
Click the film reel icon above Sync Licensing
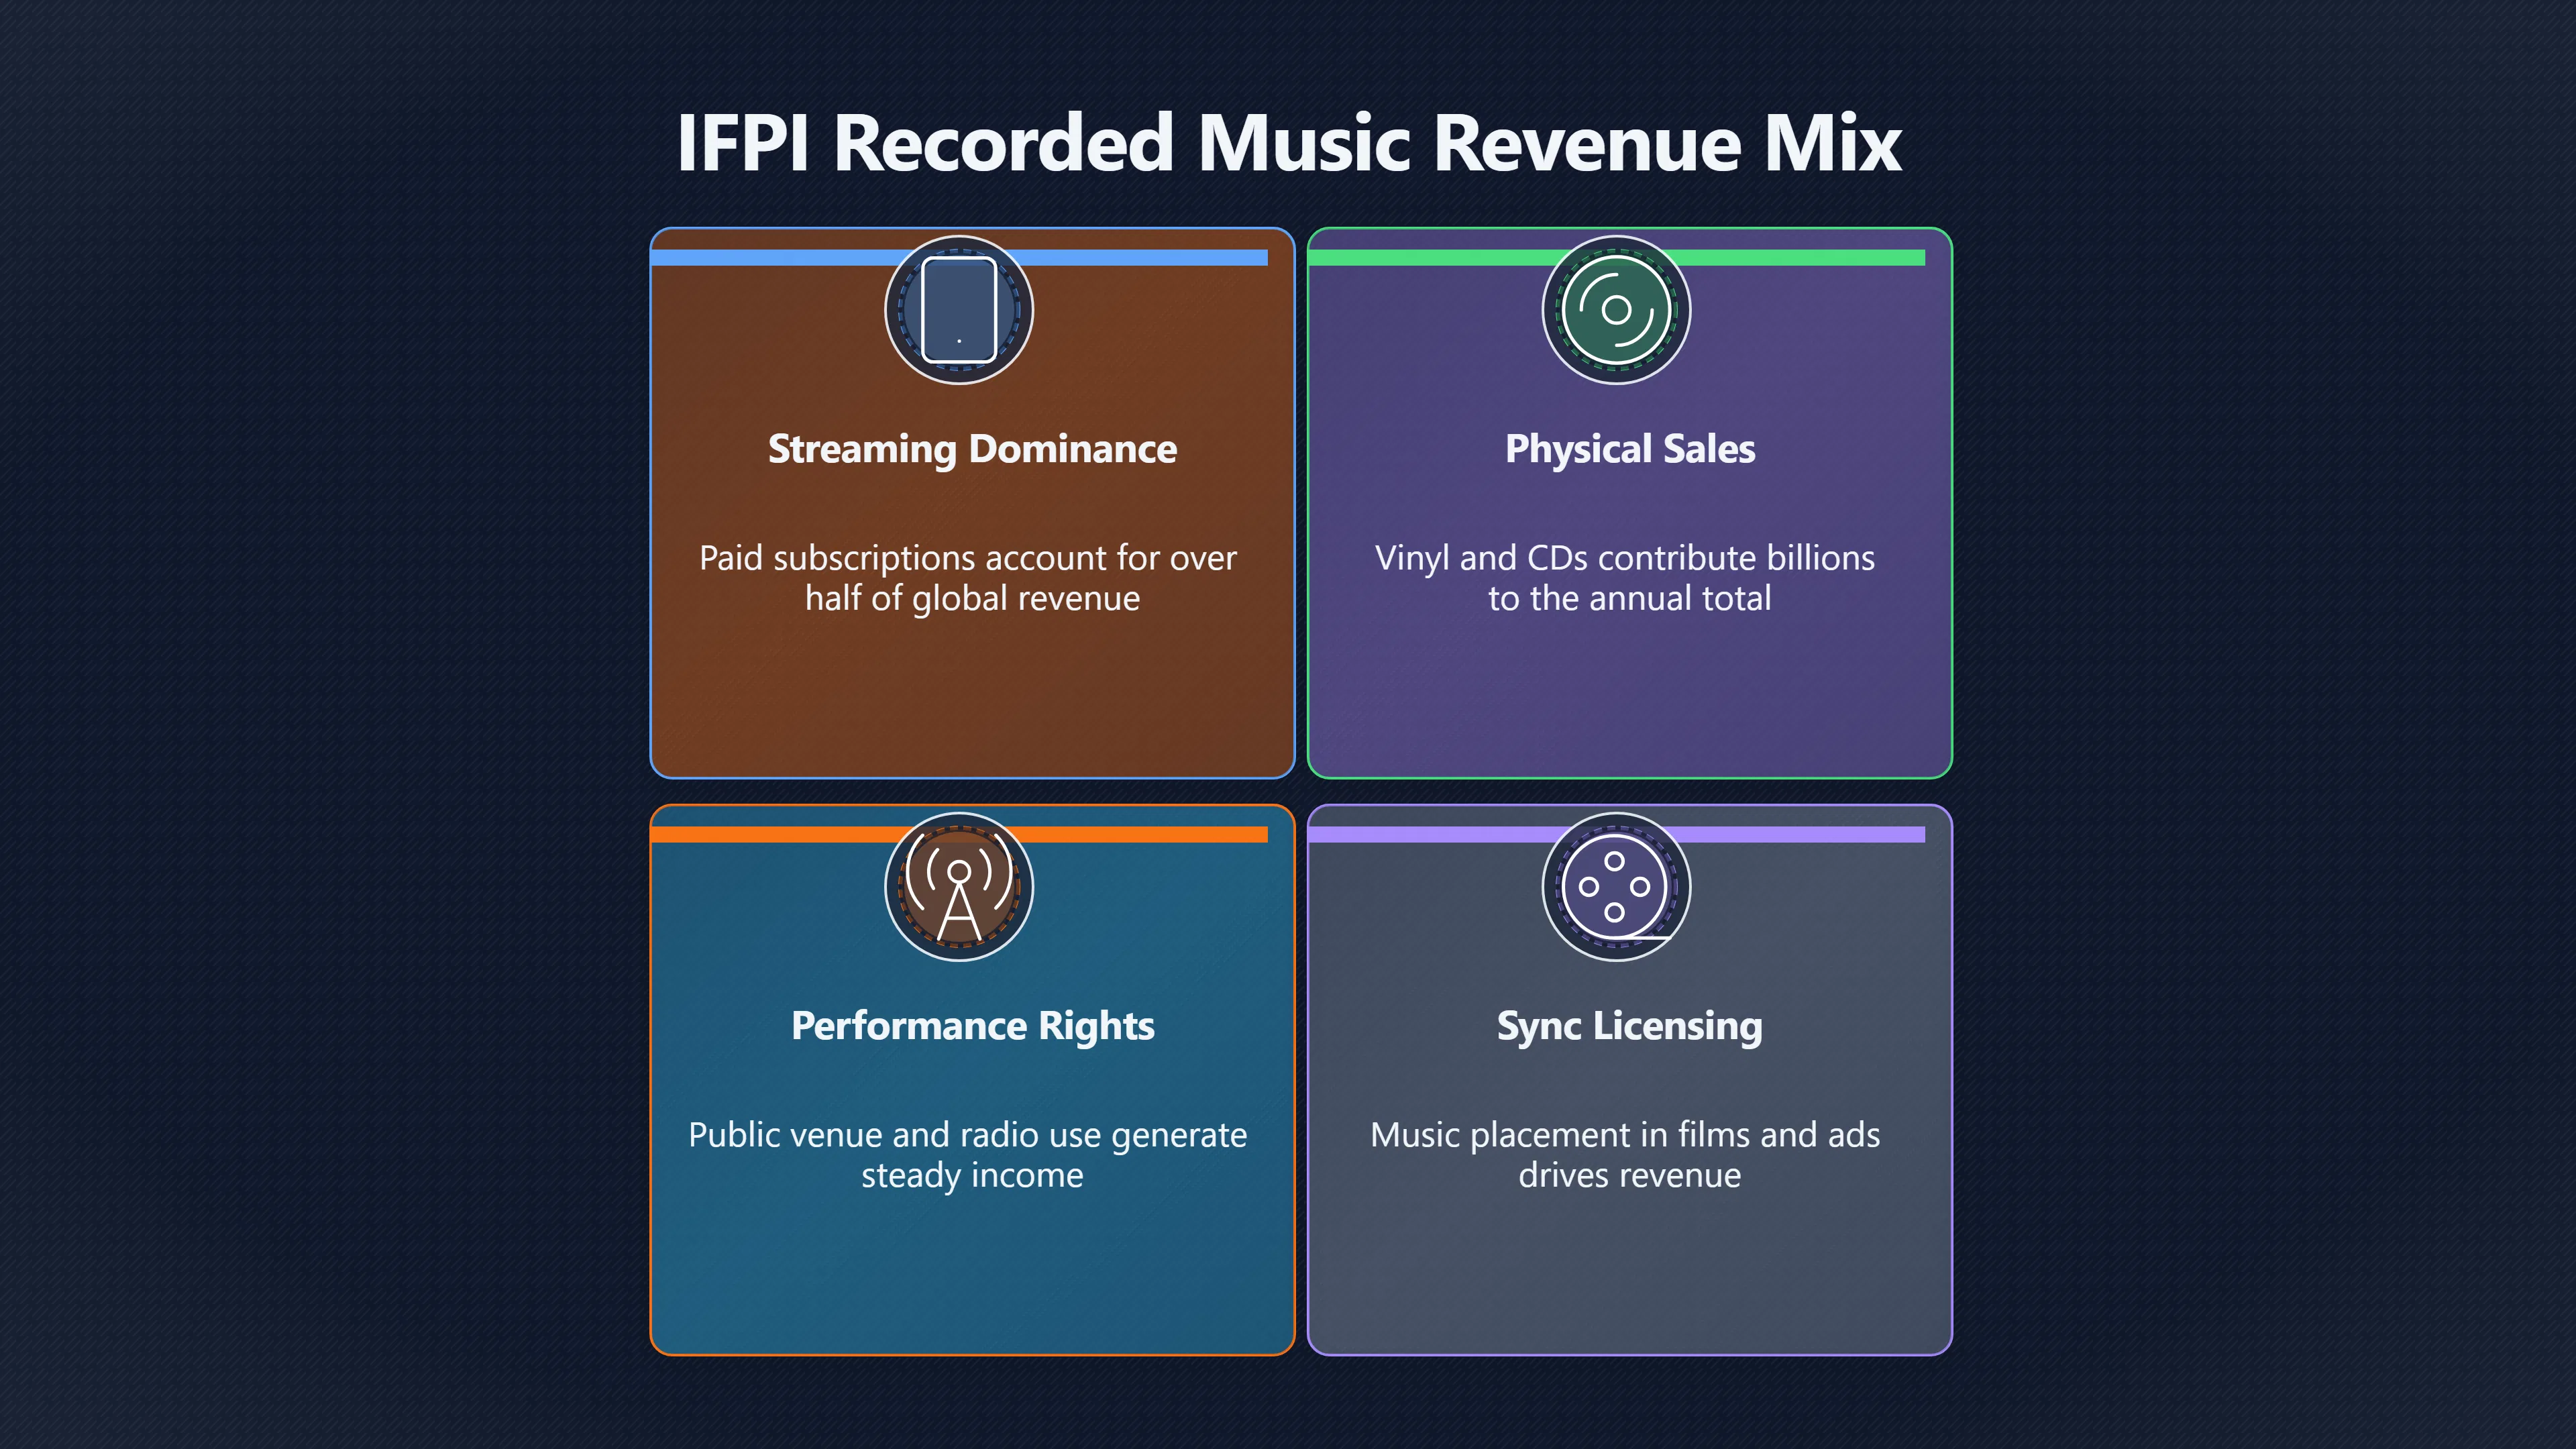1616,887
